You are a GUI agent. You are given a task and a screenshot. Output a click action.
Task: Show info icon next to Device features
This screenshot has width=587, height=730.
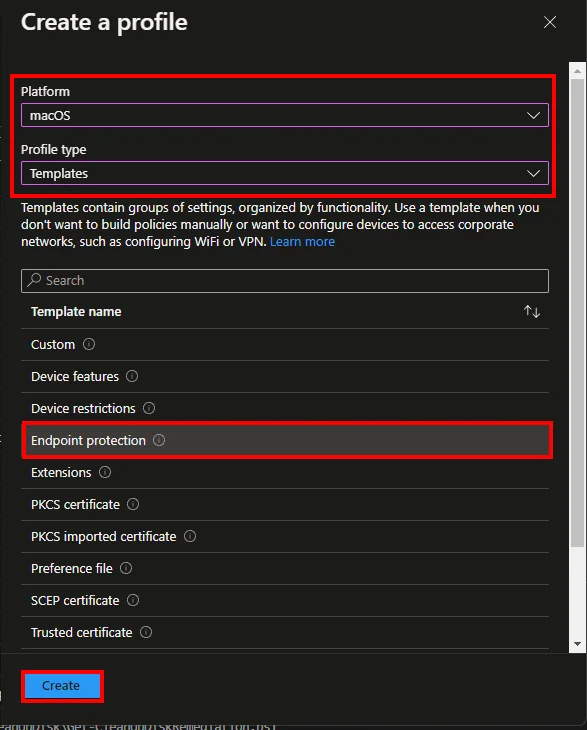click(132, 376)
